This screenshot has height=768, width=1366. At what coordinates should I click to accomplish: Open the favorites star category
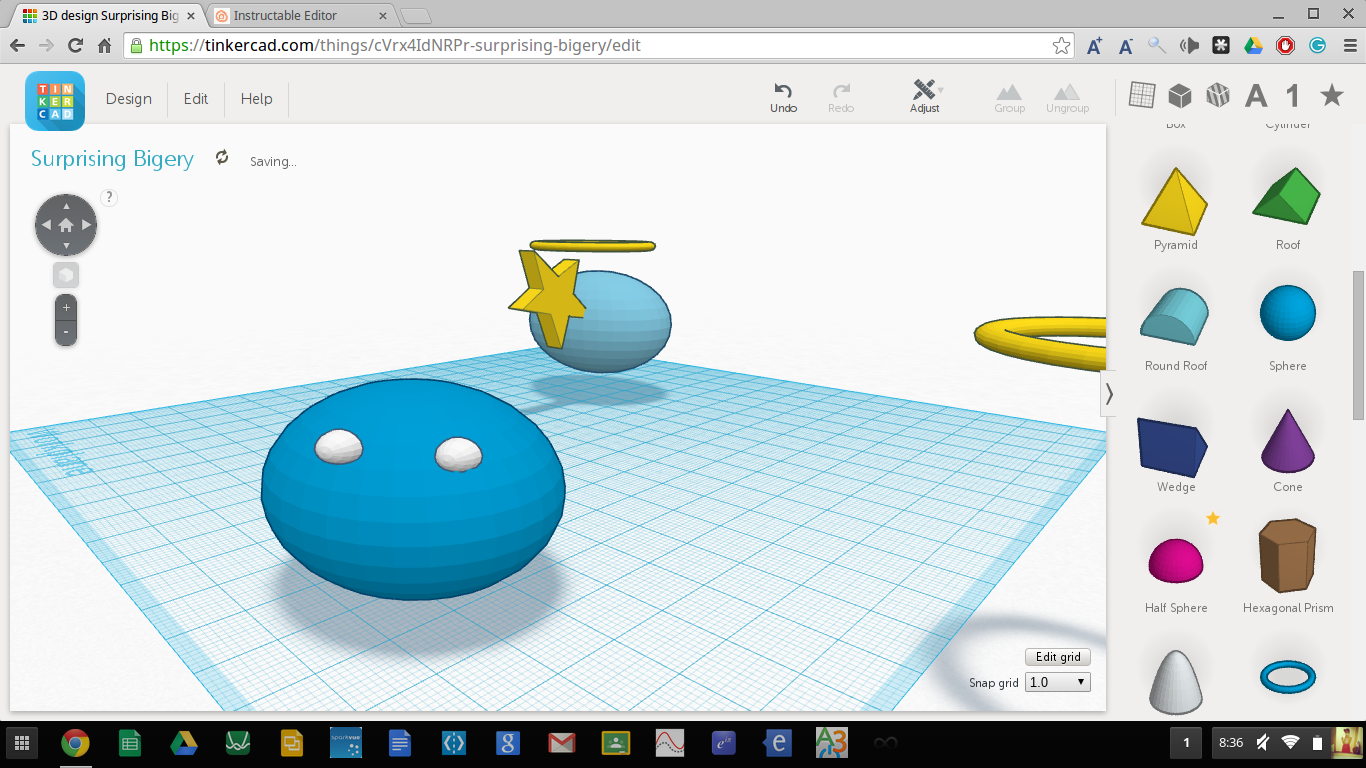click(x=1332, y=95)
